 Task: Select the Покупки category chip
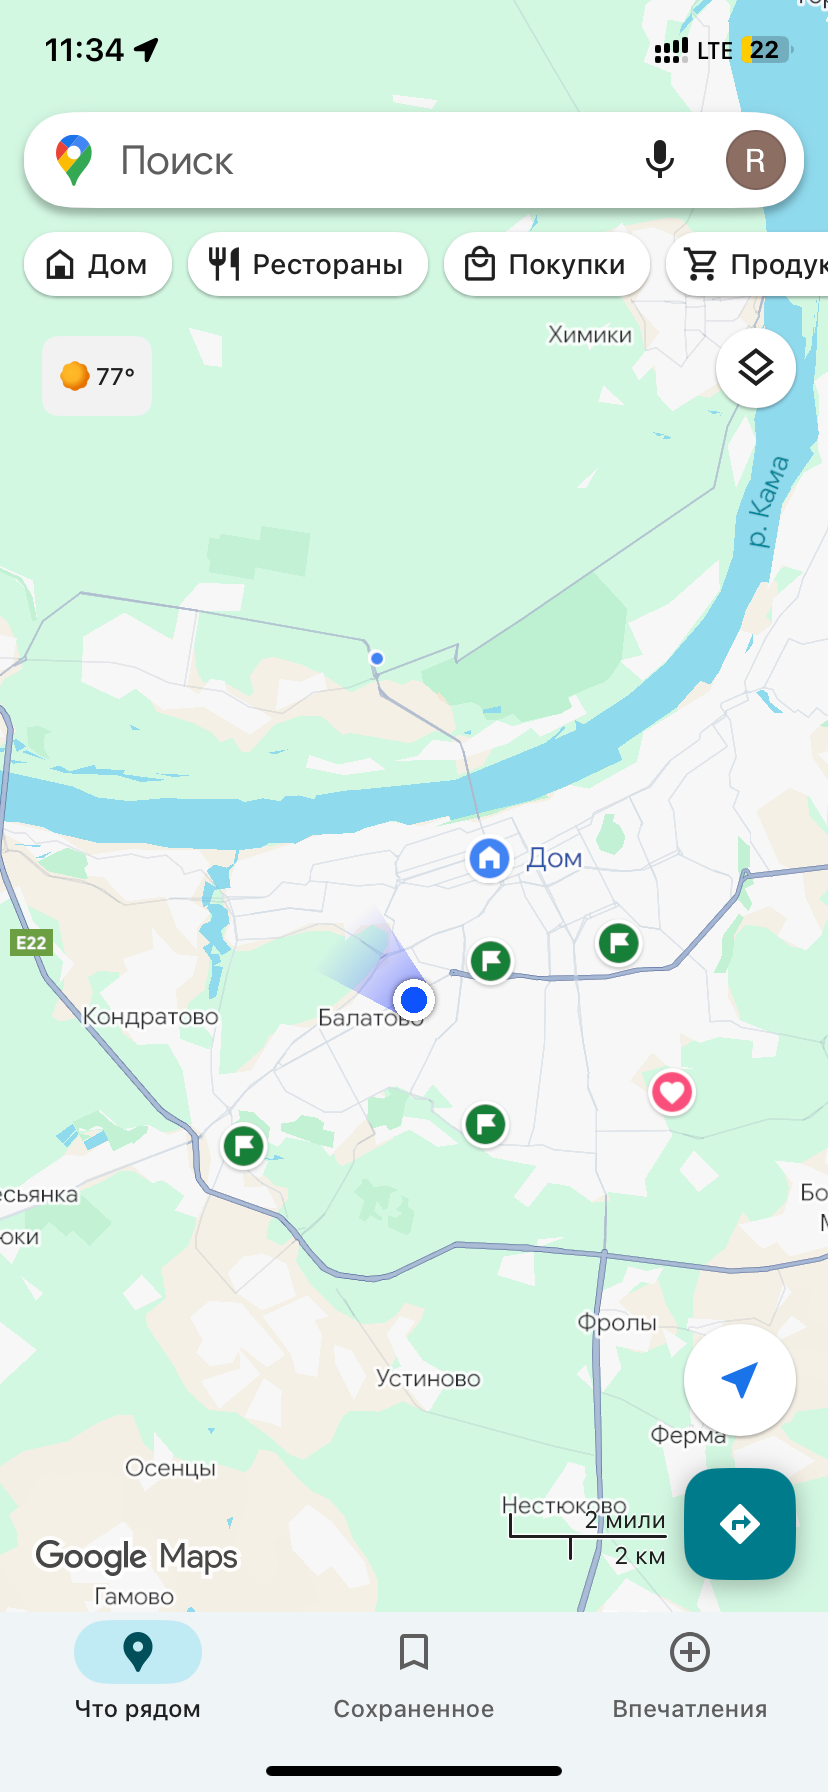[x=547, y=264]
